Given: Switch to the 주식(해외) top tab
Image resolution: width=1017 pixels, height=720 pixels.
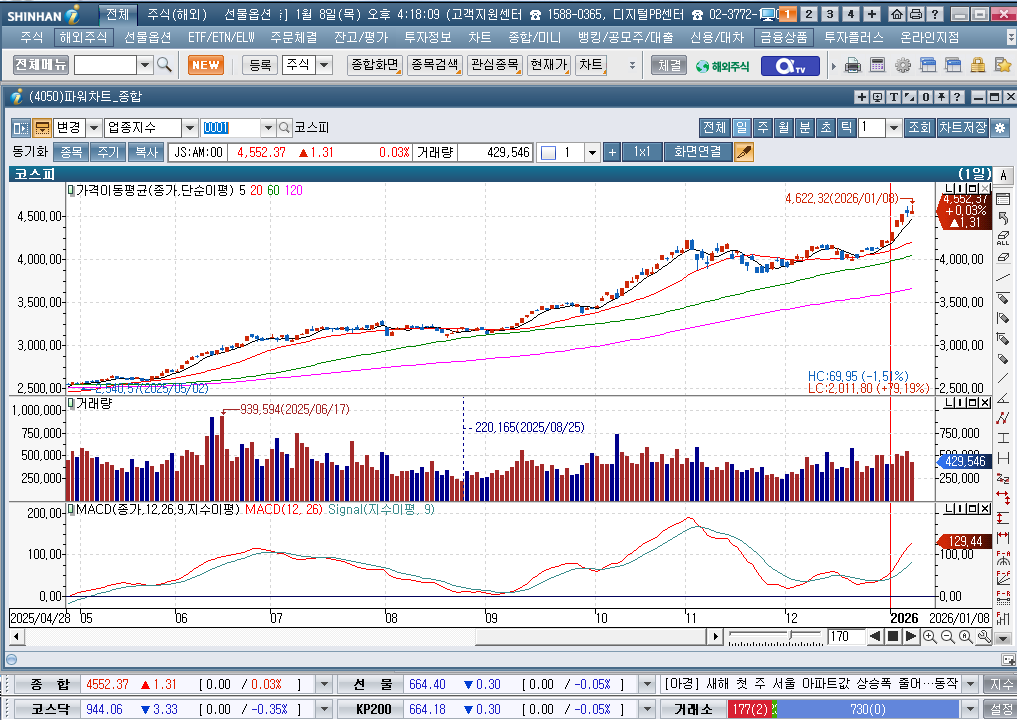Looking at the screenshot, I should click(176, 14).
